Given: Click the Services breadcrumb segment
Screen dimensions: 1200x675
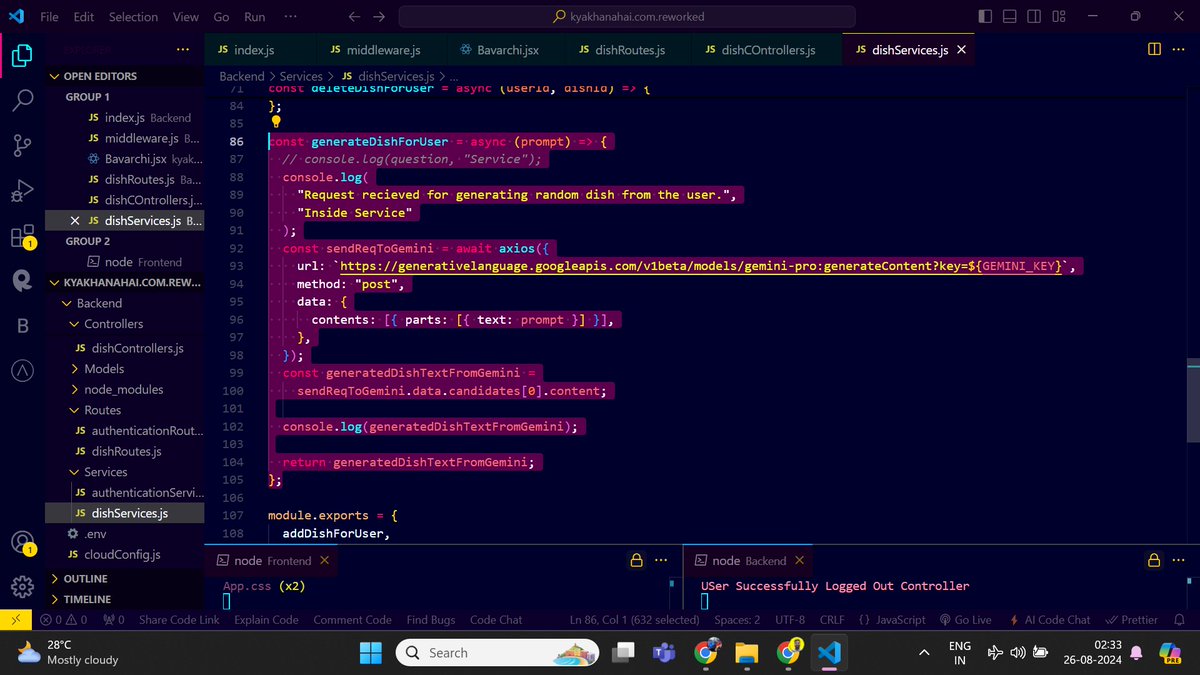Looking at the screenshot, I should [301, 76].
